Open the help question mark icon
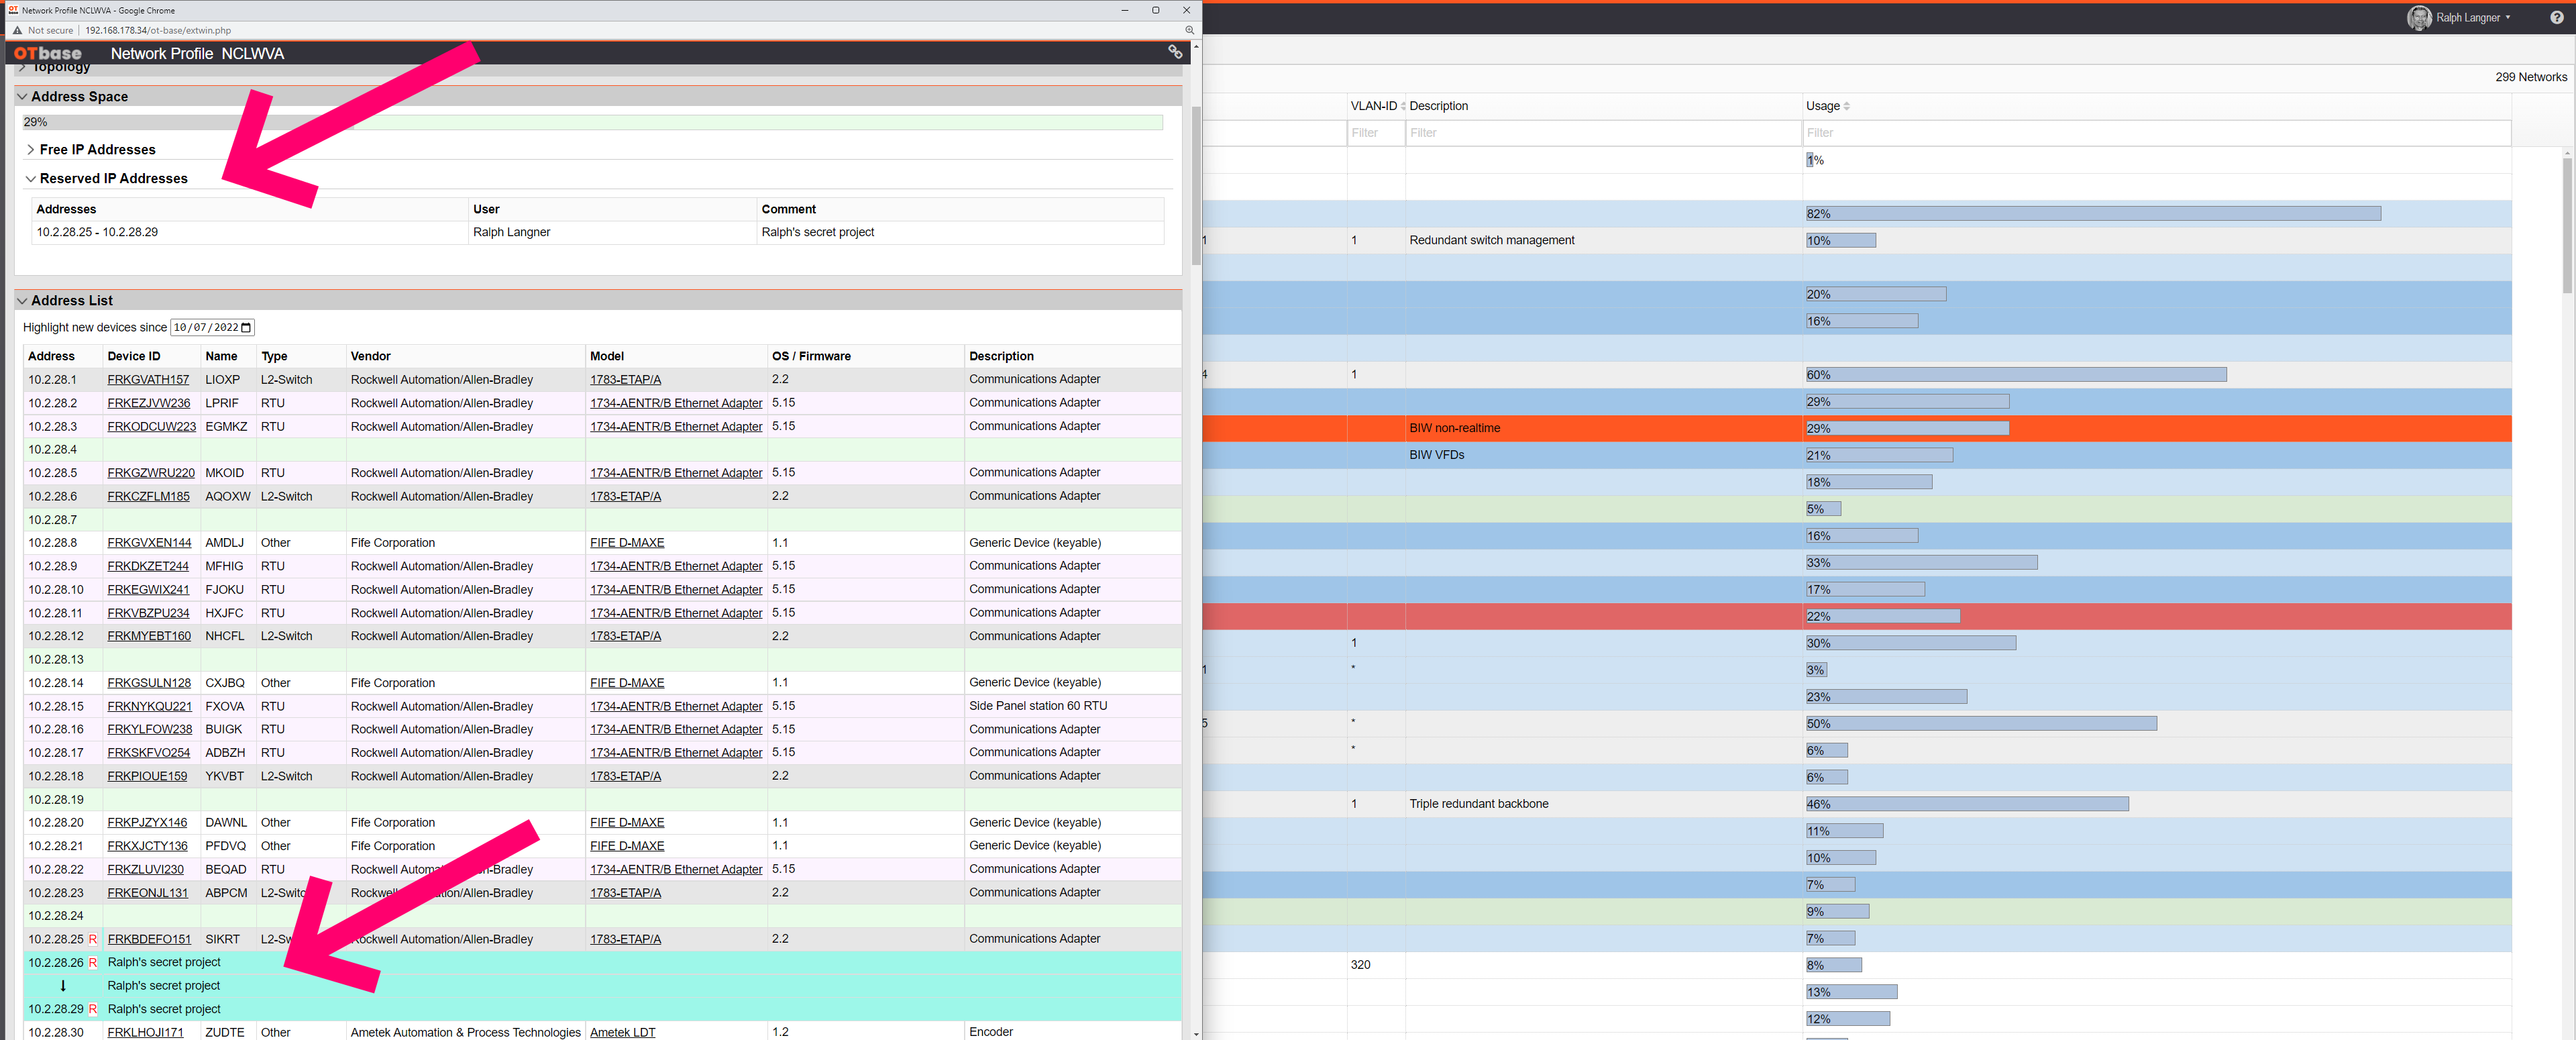The height and width of the screenshot is (1040, 2576). coord(2556,17)
